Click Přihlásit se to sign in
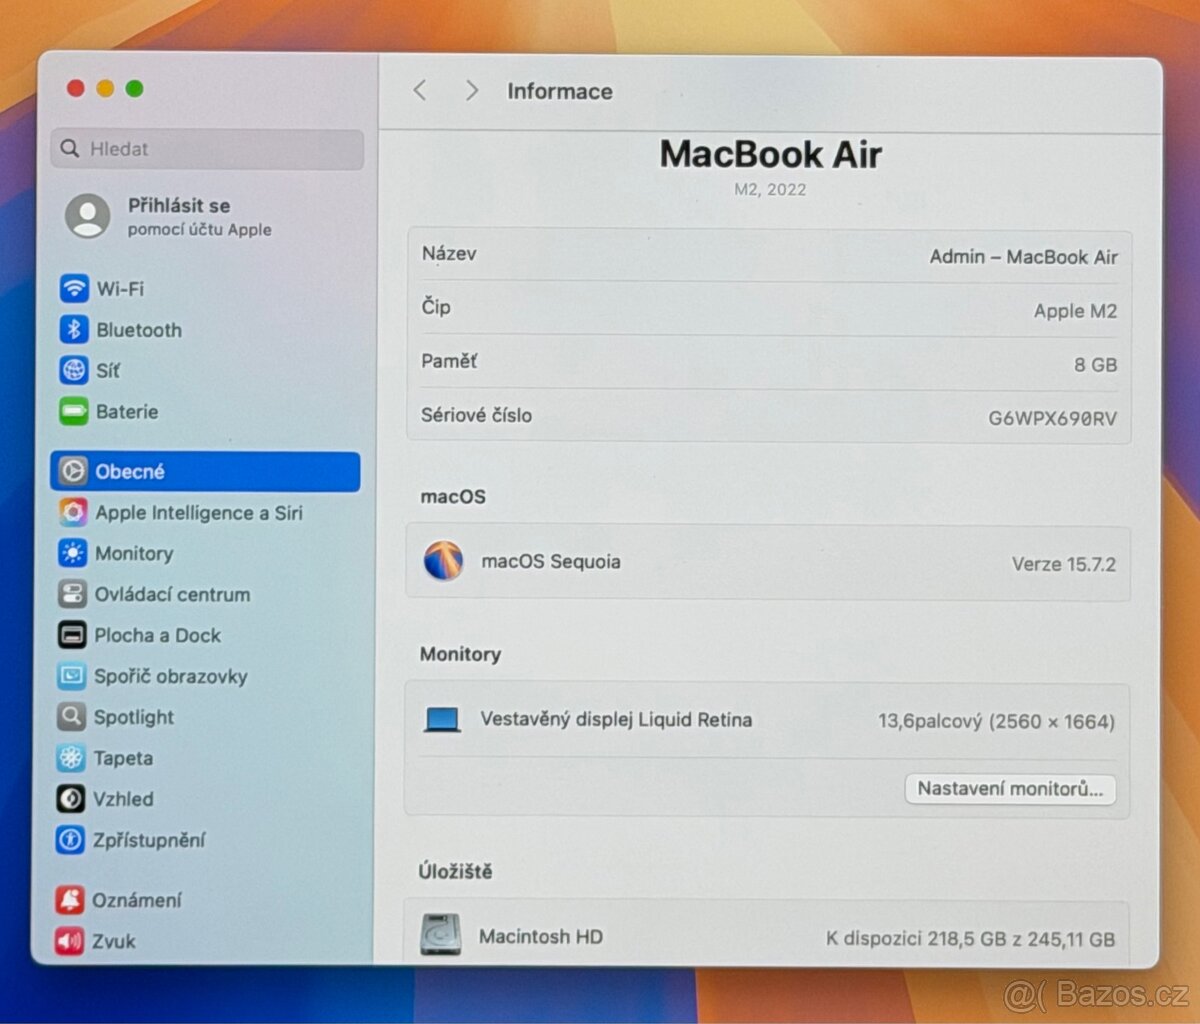The width and height of the screenshot is (1200, 1024). click(x=178, y=205)
